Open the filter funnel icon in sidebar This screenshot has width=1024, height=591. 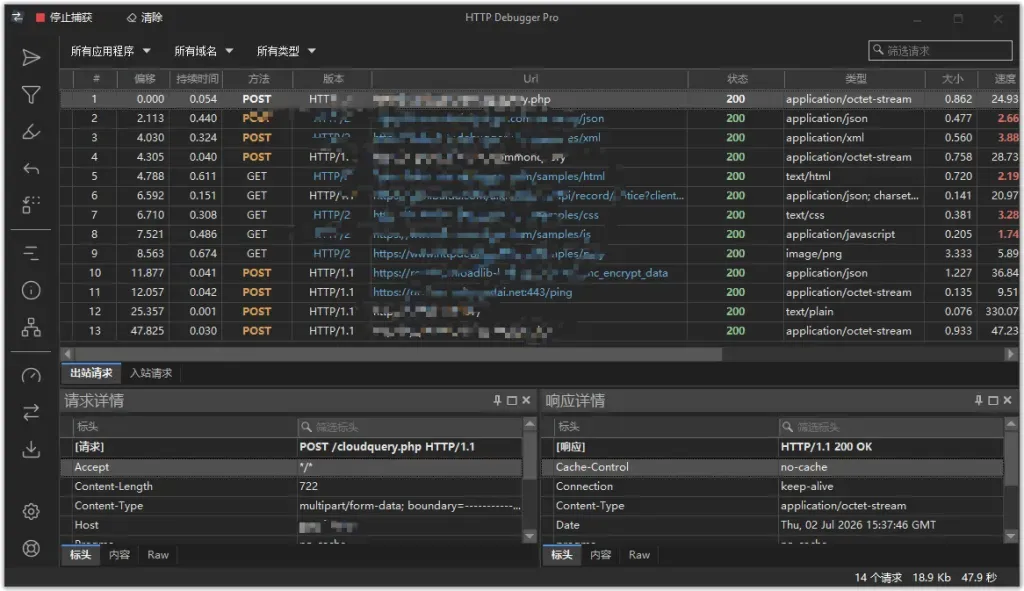point(31,95)
